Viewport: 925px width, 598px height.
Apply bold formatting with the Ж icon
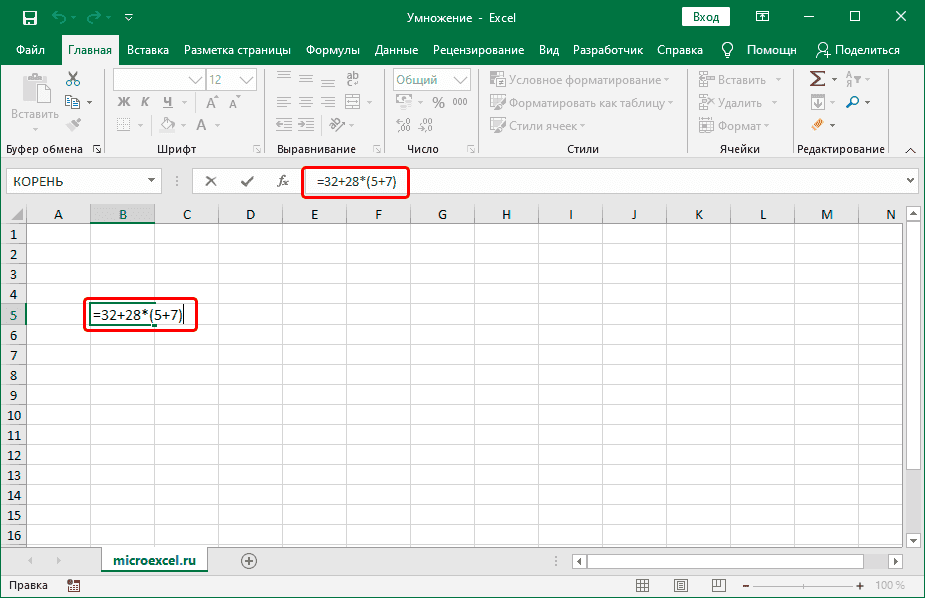(x=123, y=101)
